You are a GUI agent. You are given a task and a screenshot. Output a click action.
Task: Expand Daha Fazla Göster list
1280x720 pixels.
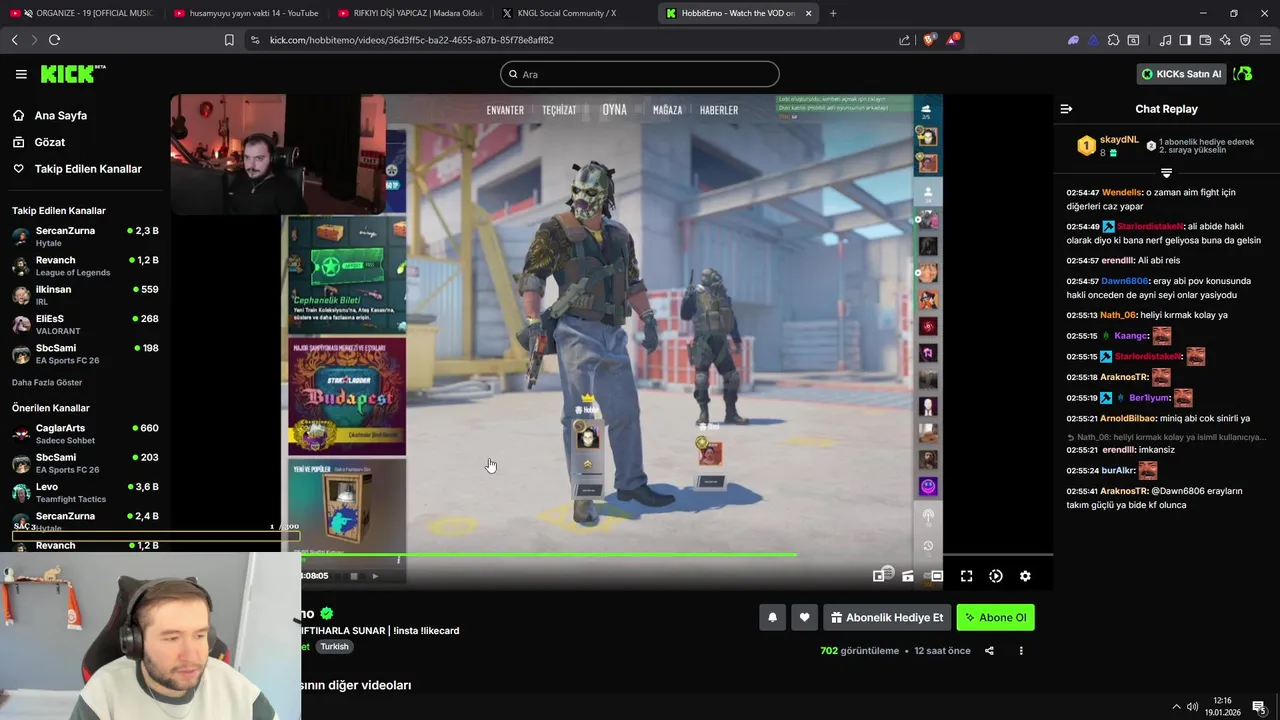click(x=47, y=383)
